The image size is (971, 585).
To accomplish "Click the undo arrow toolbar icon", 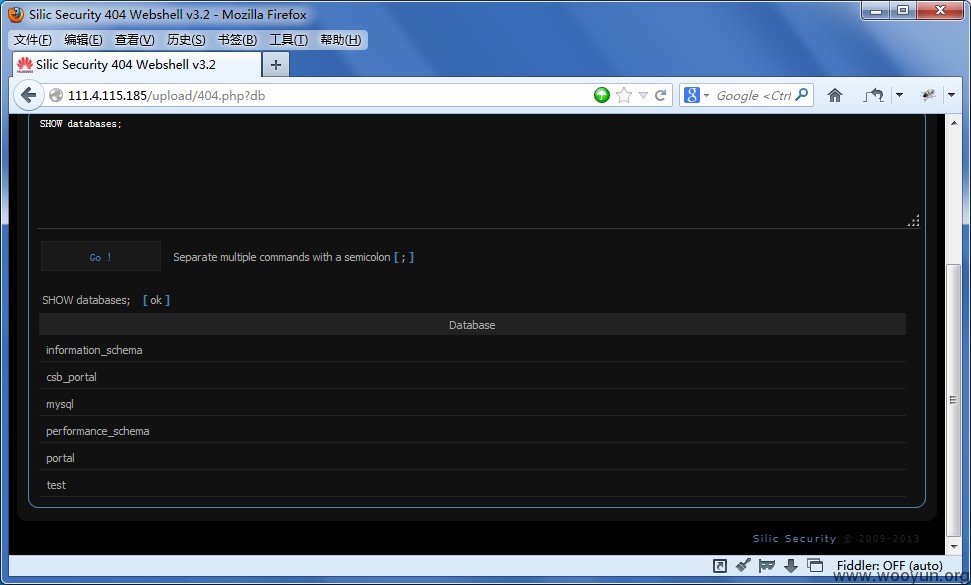I will [873, 95].
